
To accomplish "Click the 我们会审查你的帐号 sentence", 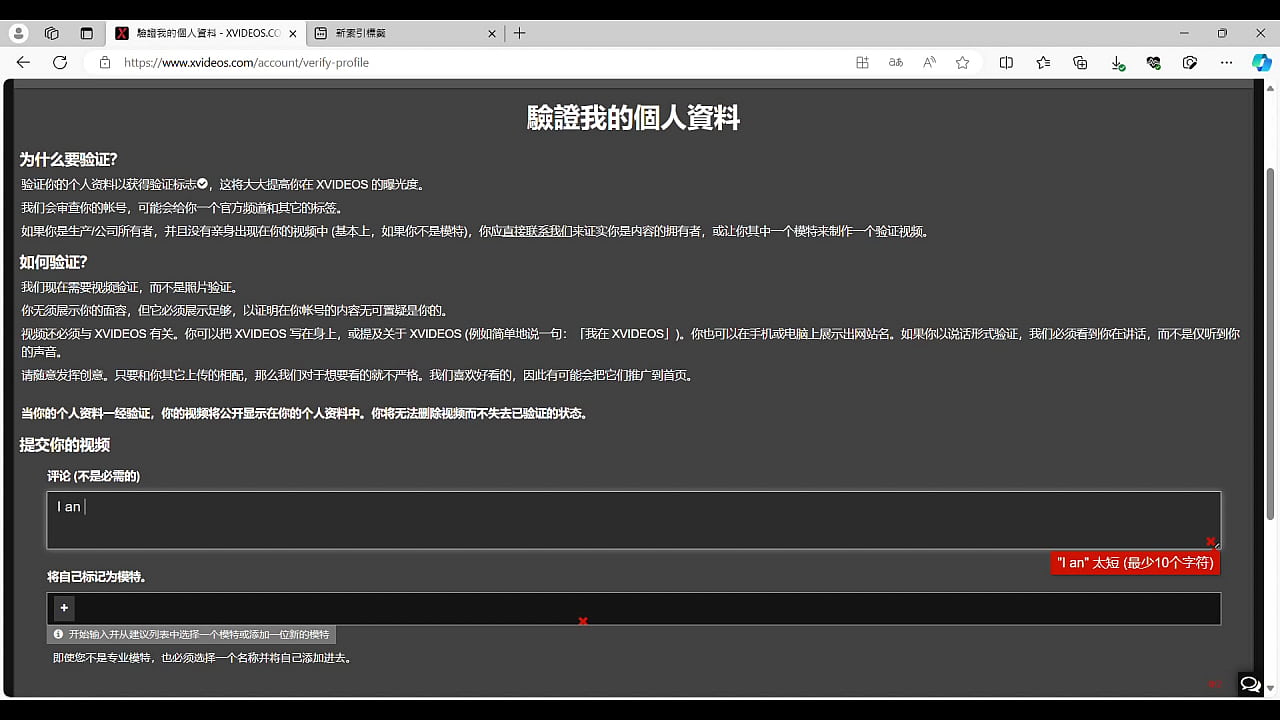I will [182, 208].
